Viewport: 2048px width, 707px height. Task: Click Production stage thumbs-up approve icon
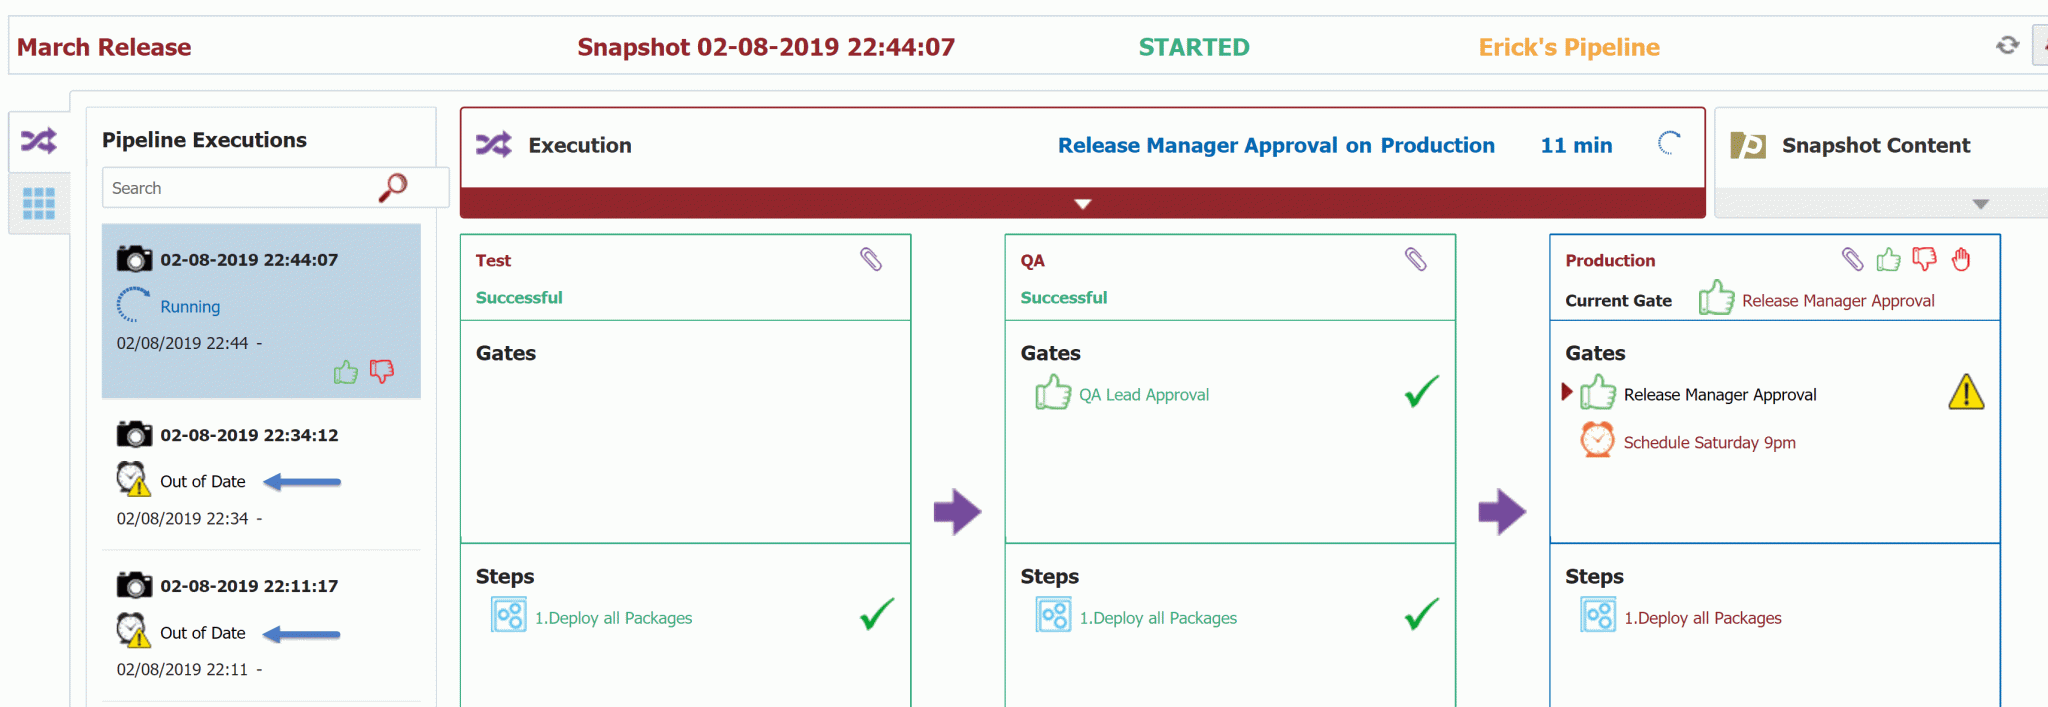tap(1888, 259)
